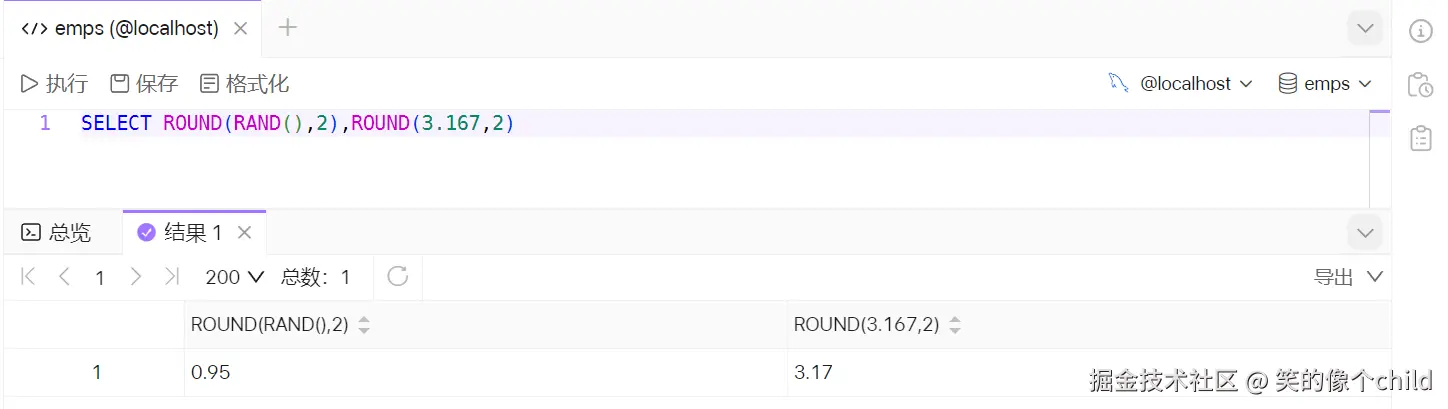Click the Save (保存) disk icon
Viewport: 1448px width, 409px height.
(x=120, y=84)
